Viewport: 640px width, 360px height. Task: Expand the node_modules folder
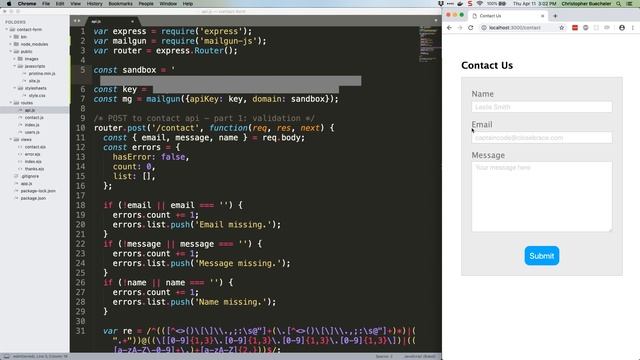[11, 44]
